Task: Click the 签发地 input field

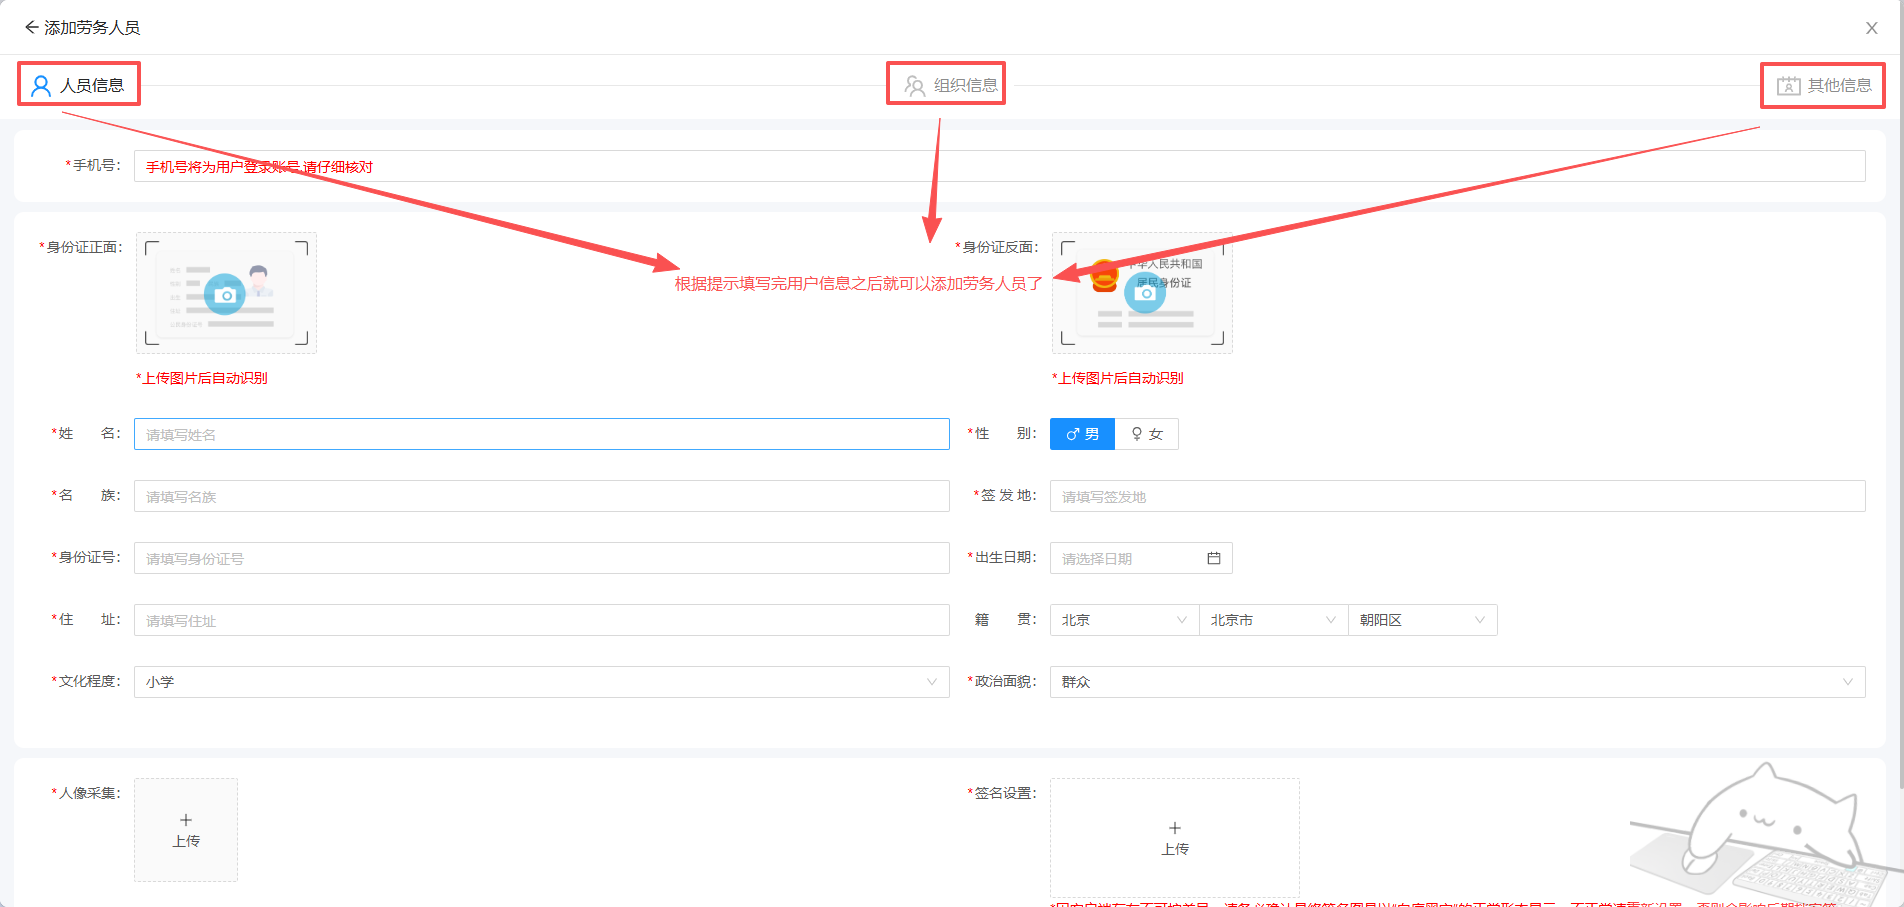Action: [1457, 496]
